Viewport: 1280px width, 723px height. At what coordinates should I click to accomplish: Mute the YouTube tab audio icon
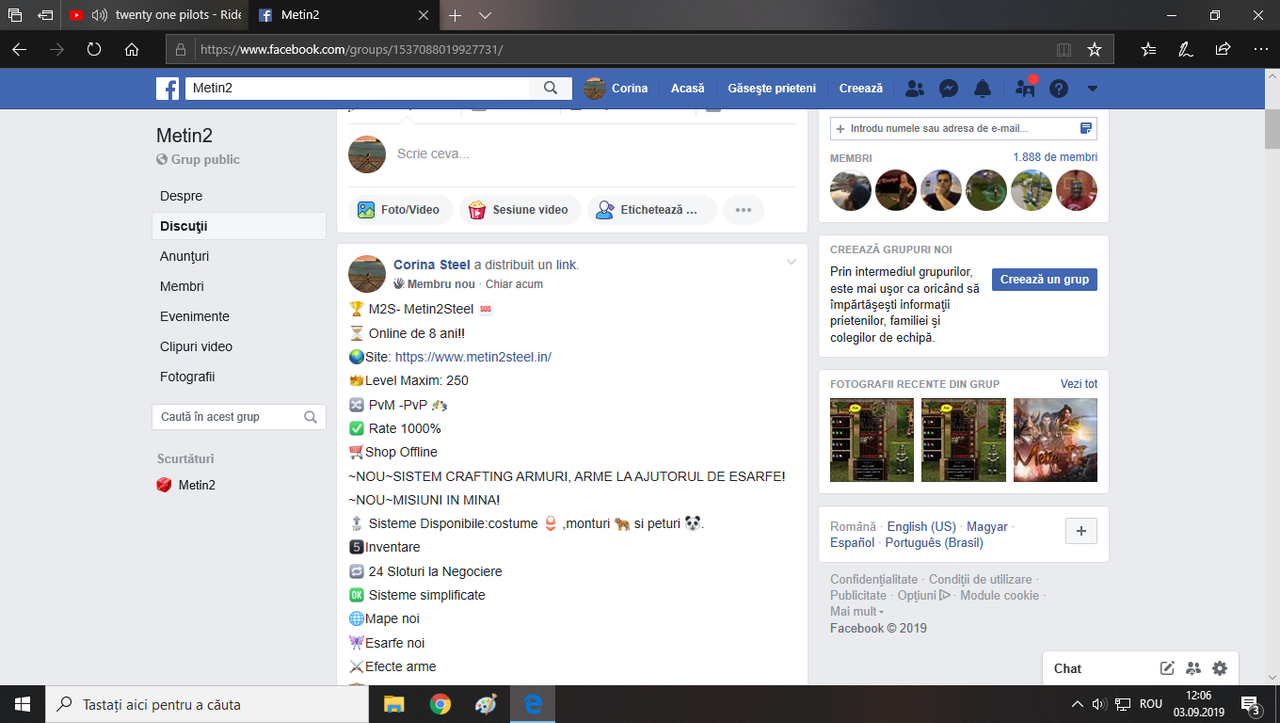(x=99, y=15)
